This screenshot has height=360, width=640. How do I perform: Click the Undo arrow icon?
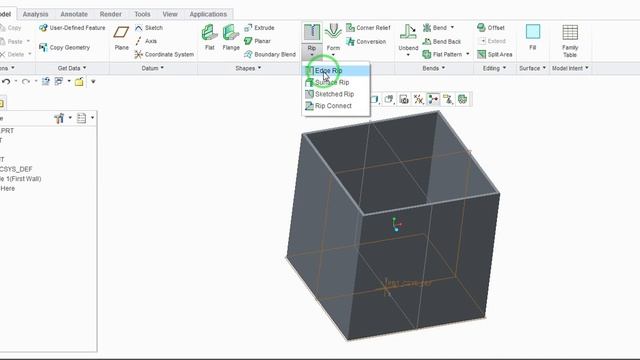click(6, 82)
